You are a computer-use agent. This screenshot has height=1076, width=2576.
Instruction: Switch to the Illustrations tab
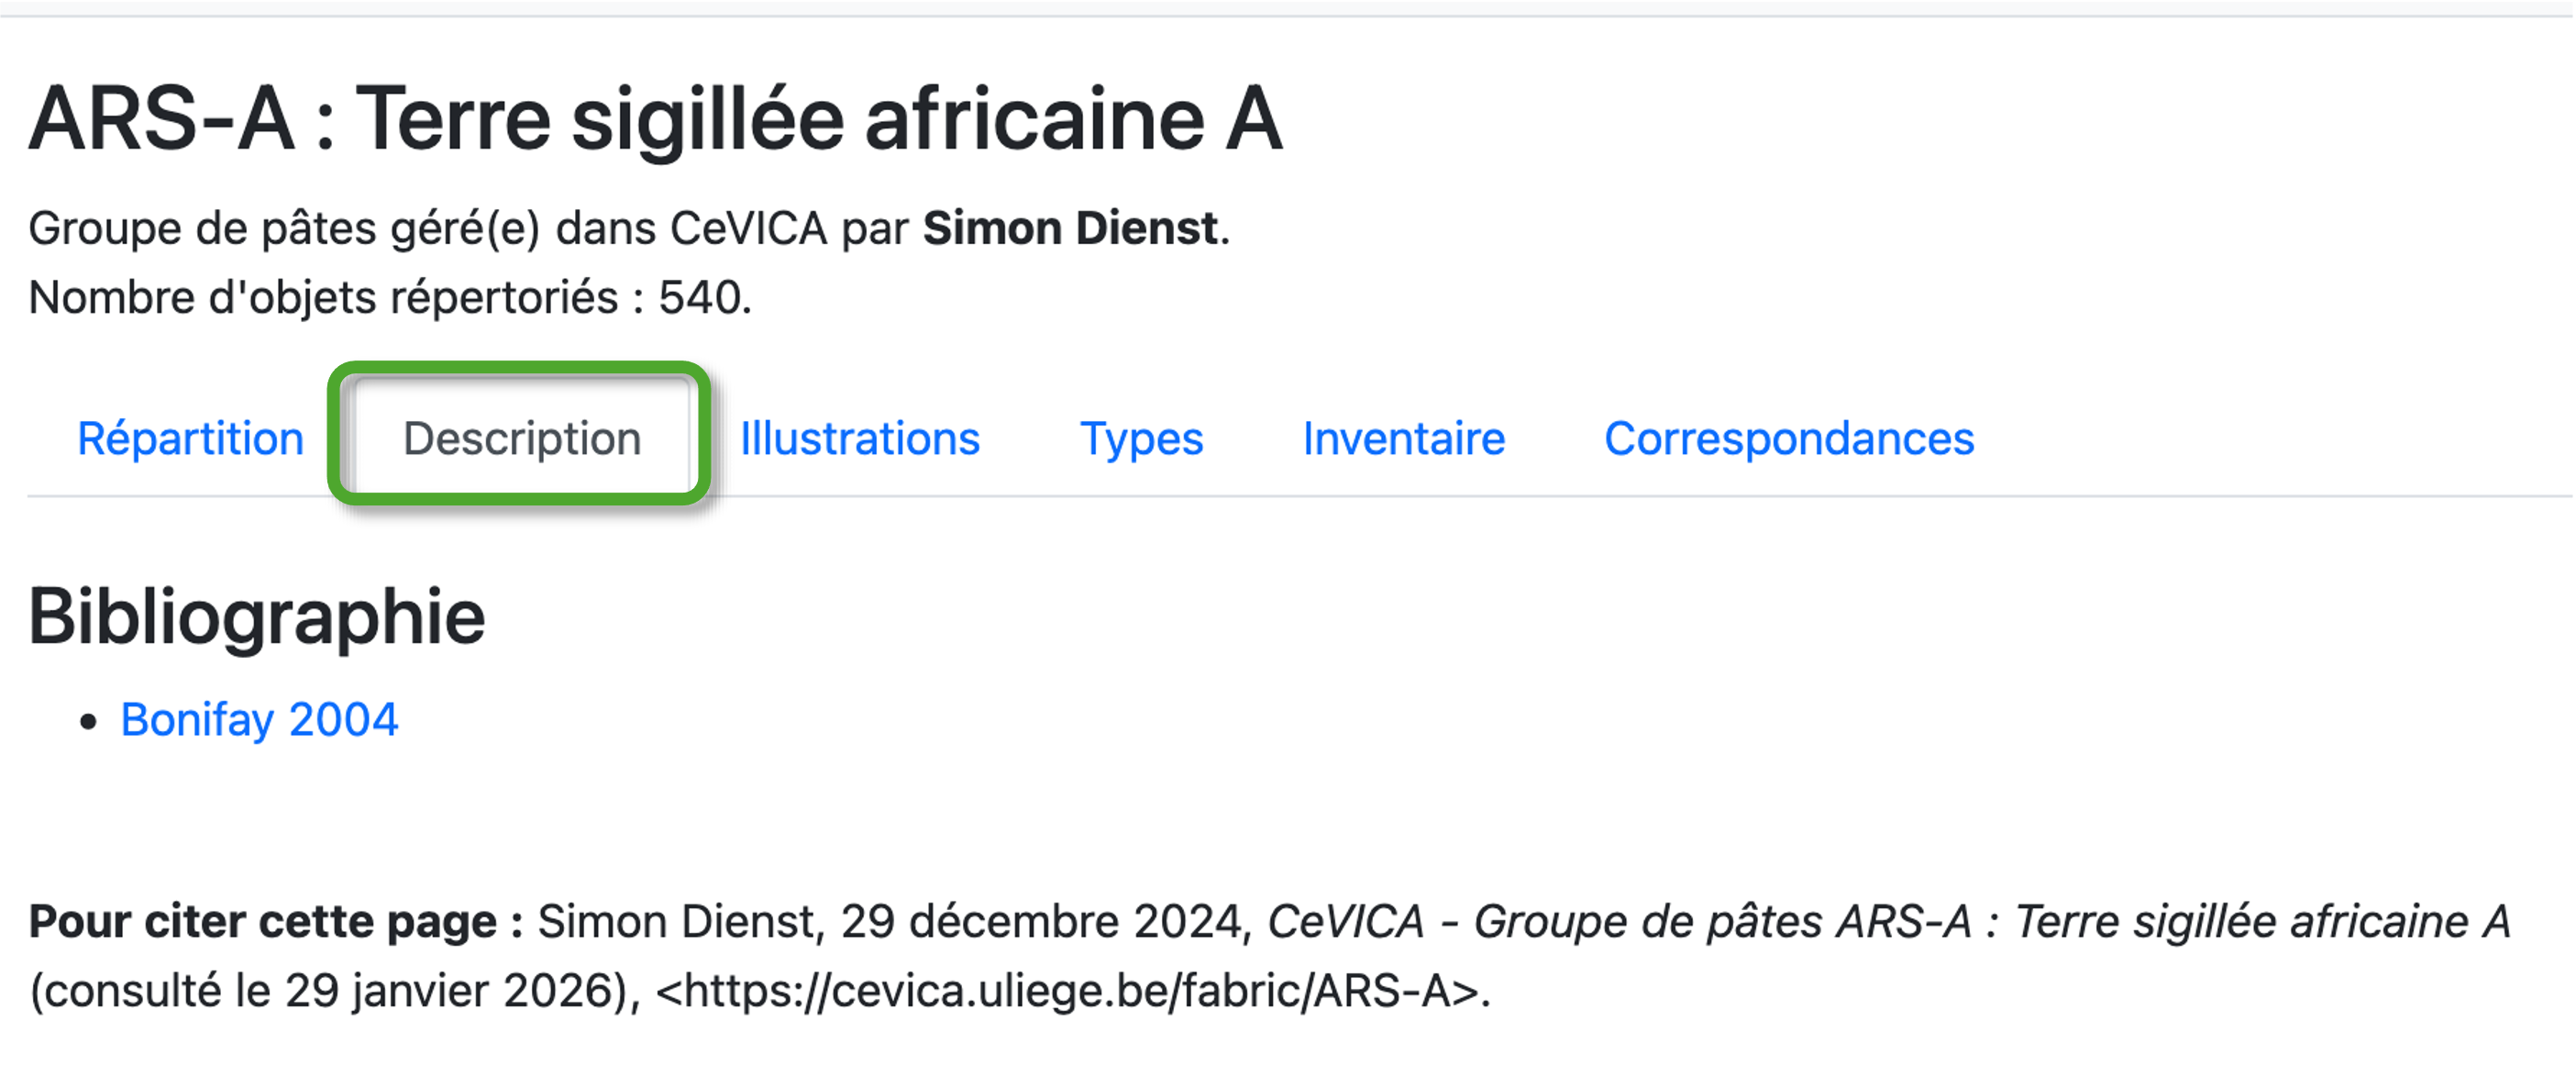click(859, 439)
